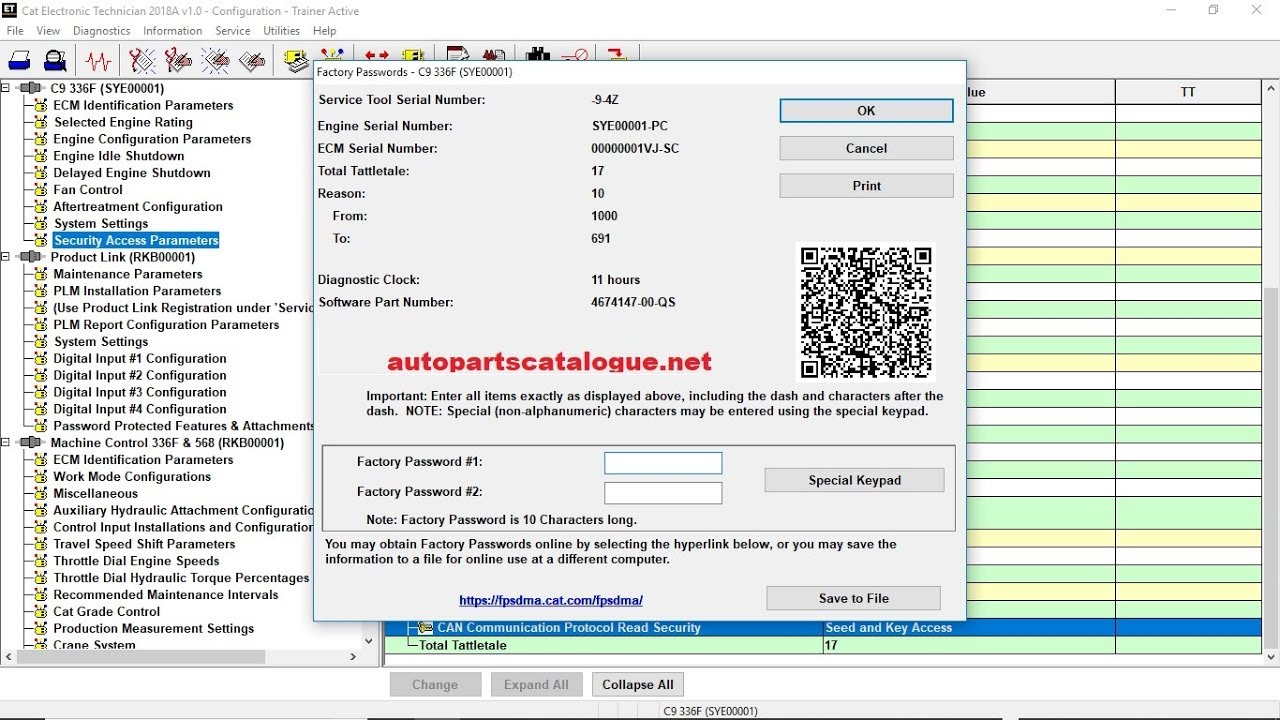1280x720 pixels.
Task: Click the Factory Password #1 field
Action: pyautogui.click(x=663, y=463)
